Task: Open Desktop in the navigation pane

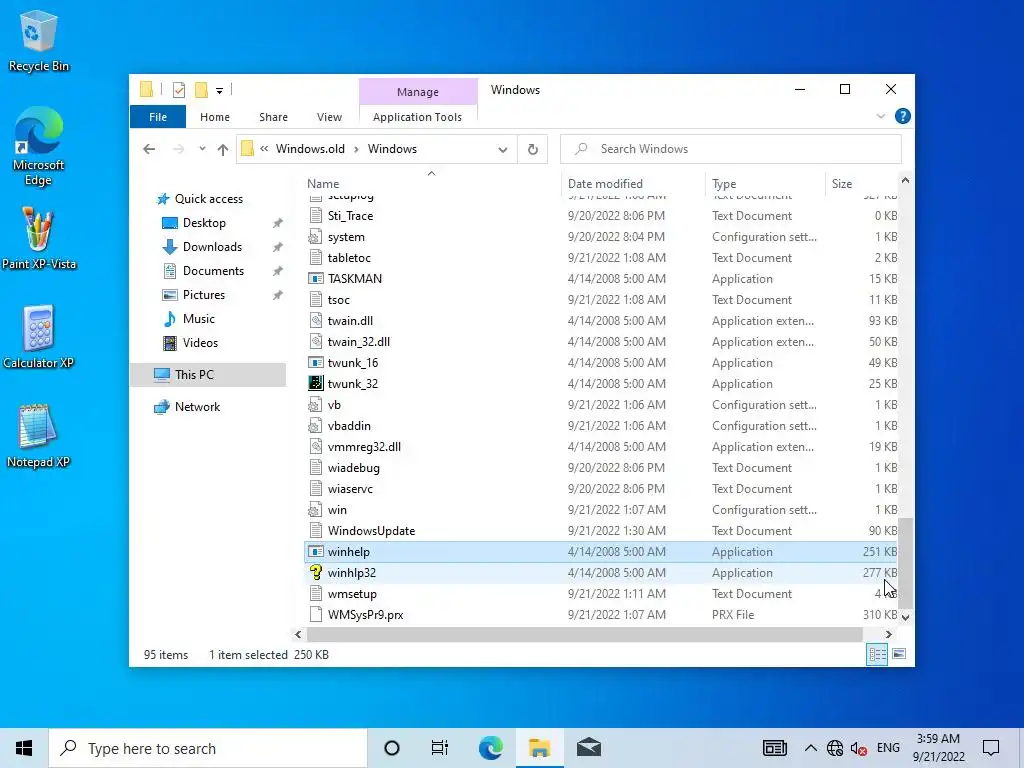Action: 204,223
